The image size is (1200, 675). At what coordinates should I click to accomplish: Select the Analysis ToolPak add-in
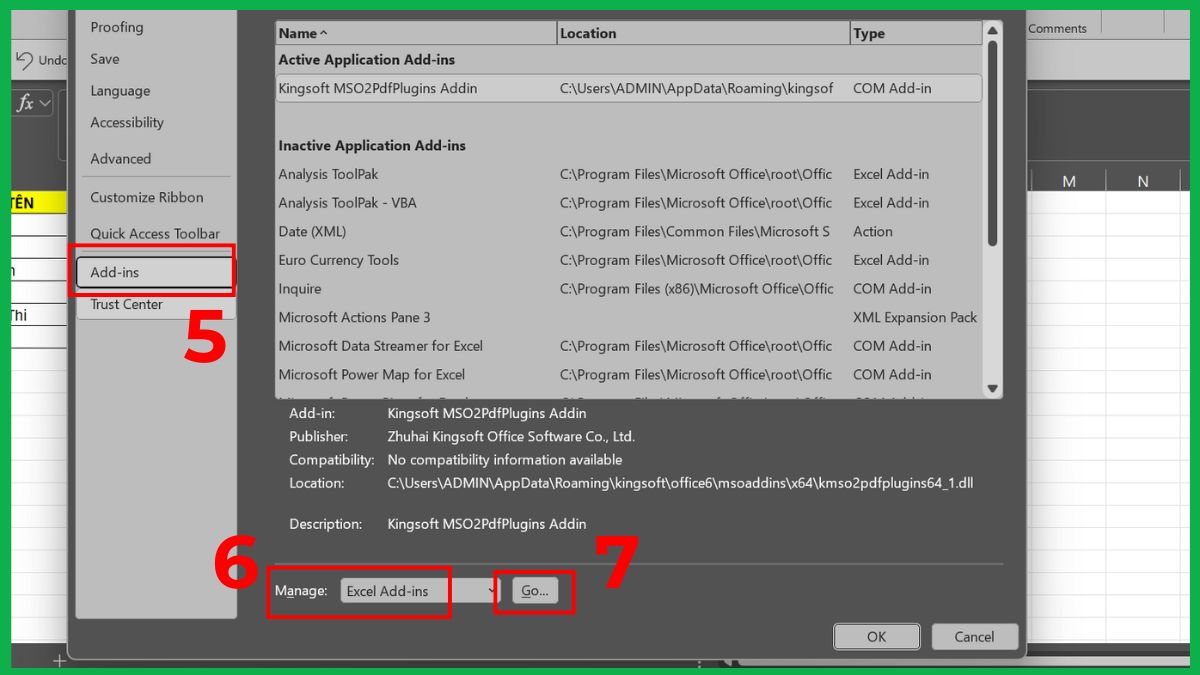coord(330,174)
